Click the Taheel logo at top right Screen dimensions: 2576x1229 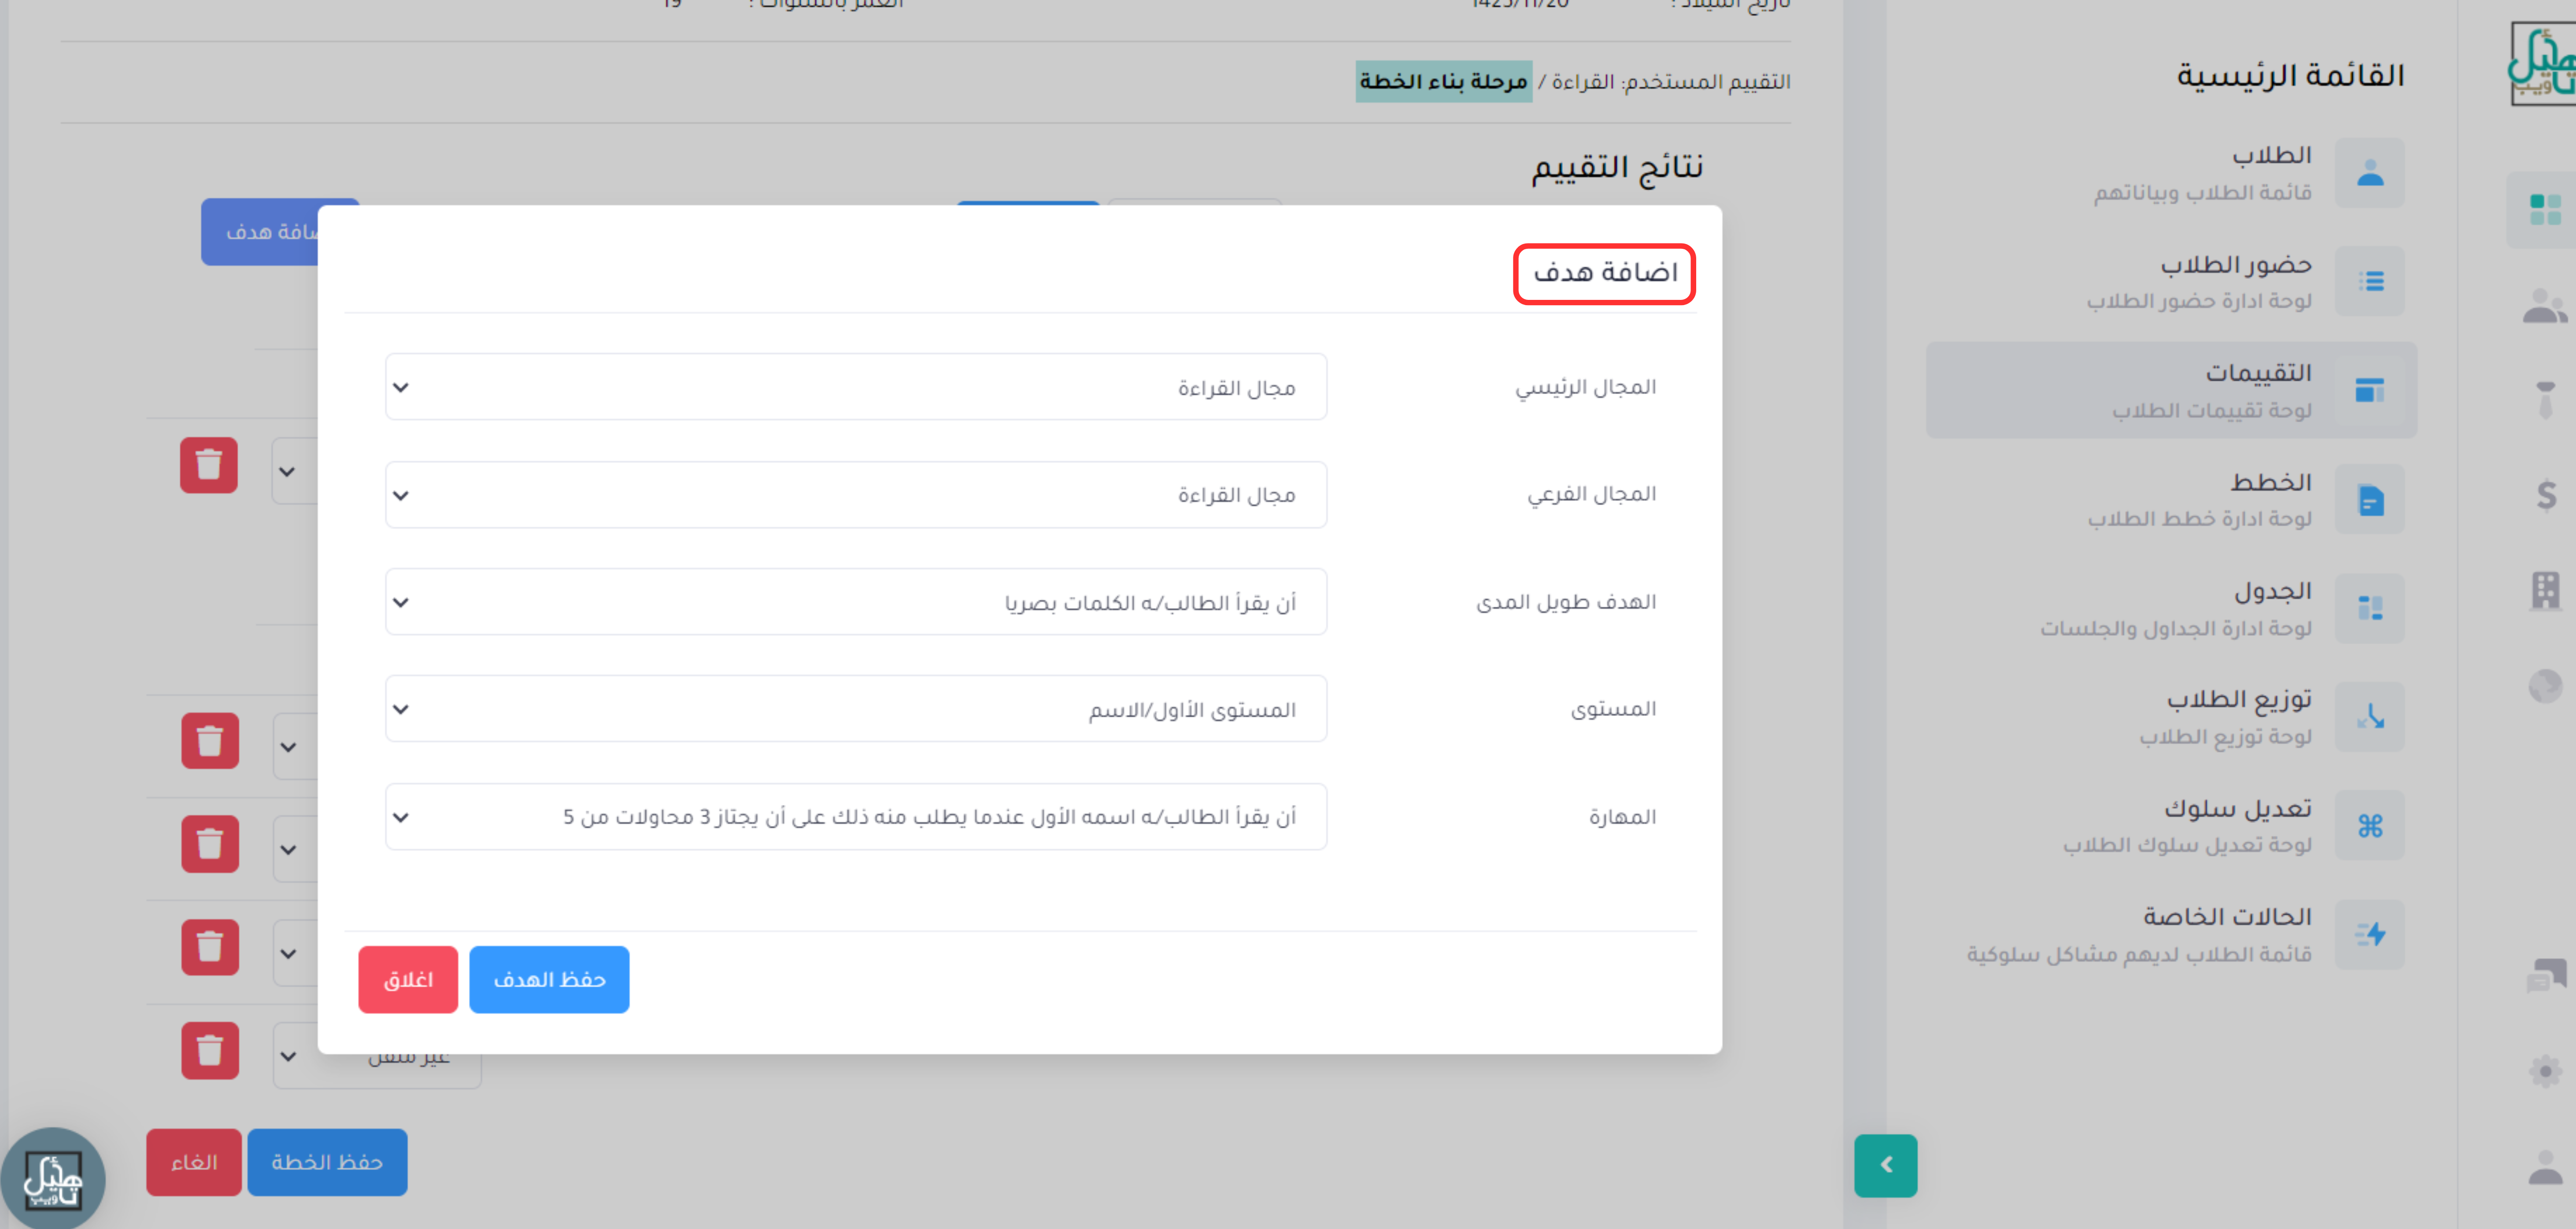pos(2543,63)
